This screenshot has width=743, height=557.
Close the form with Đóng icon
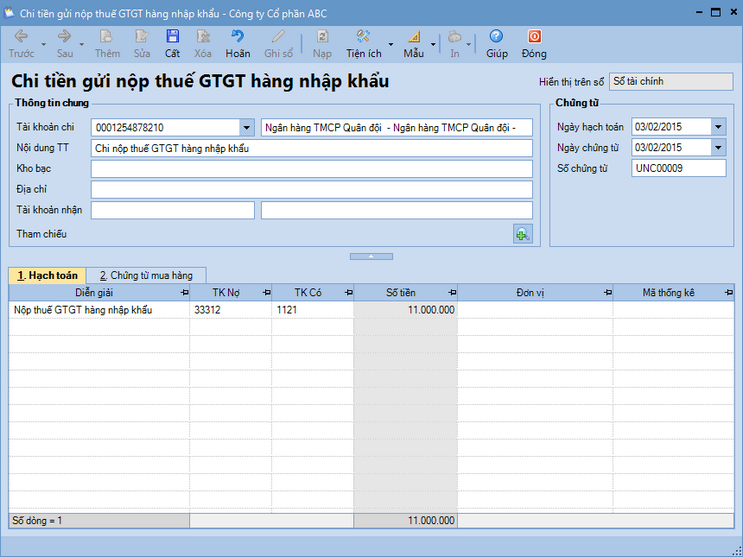click(x=535, y=37)
